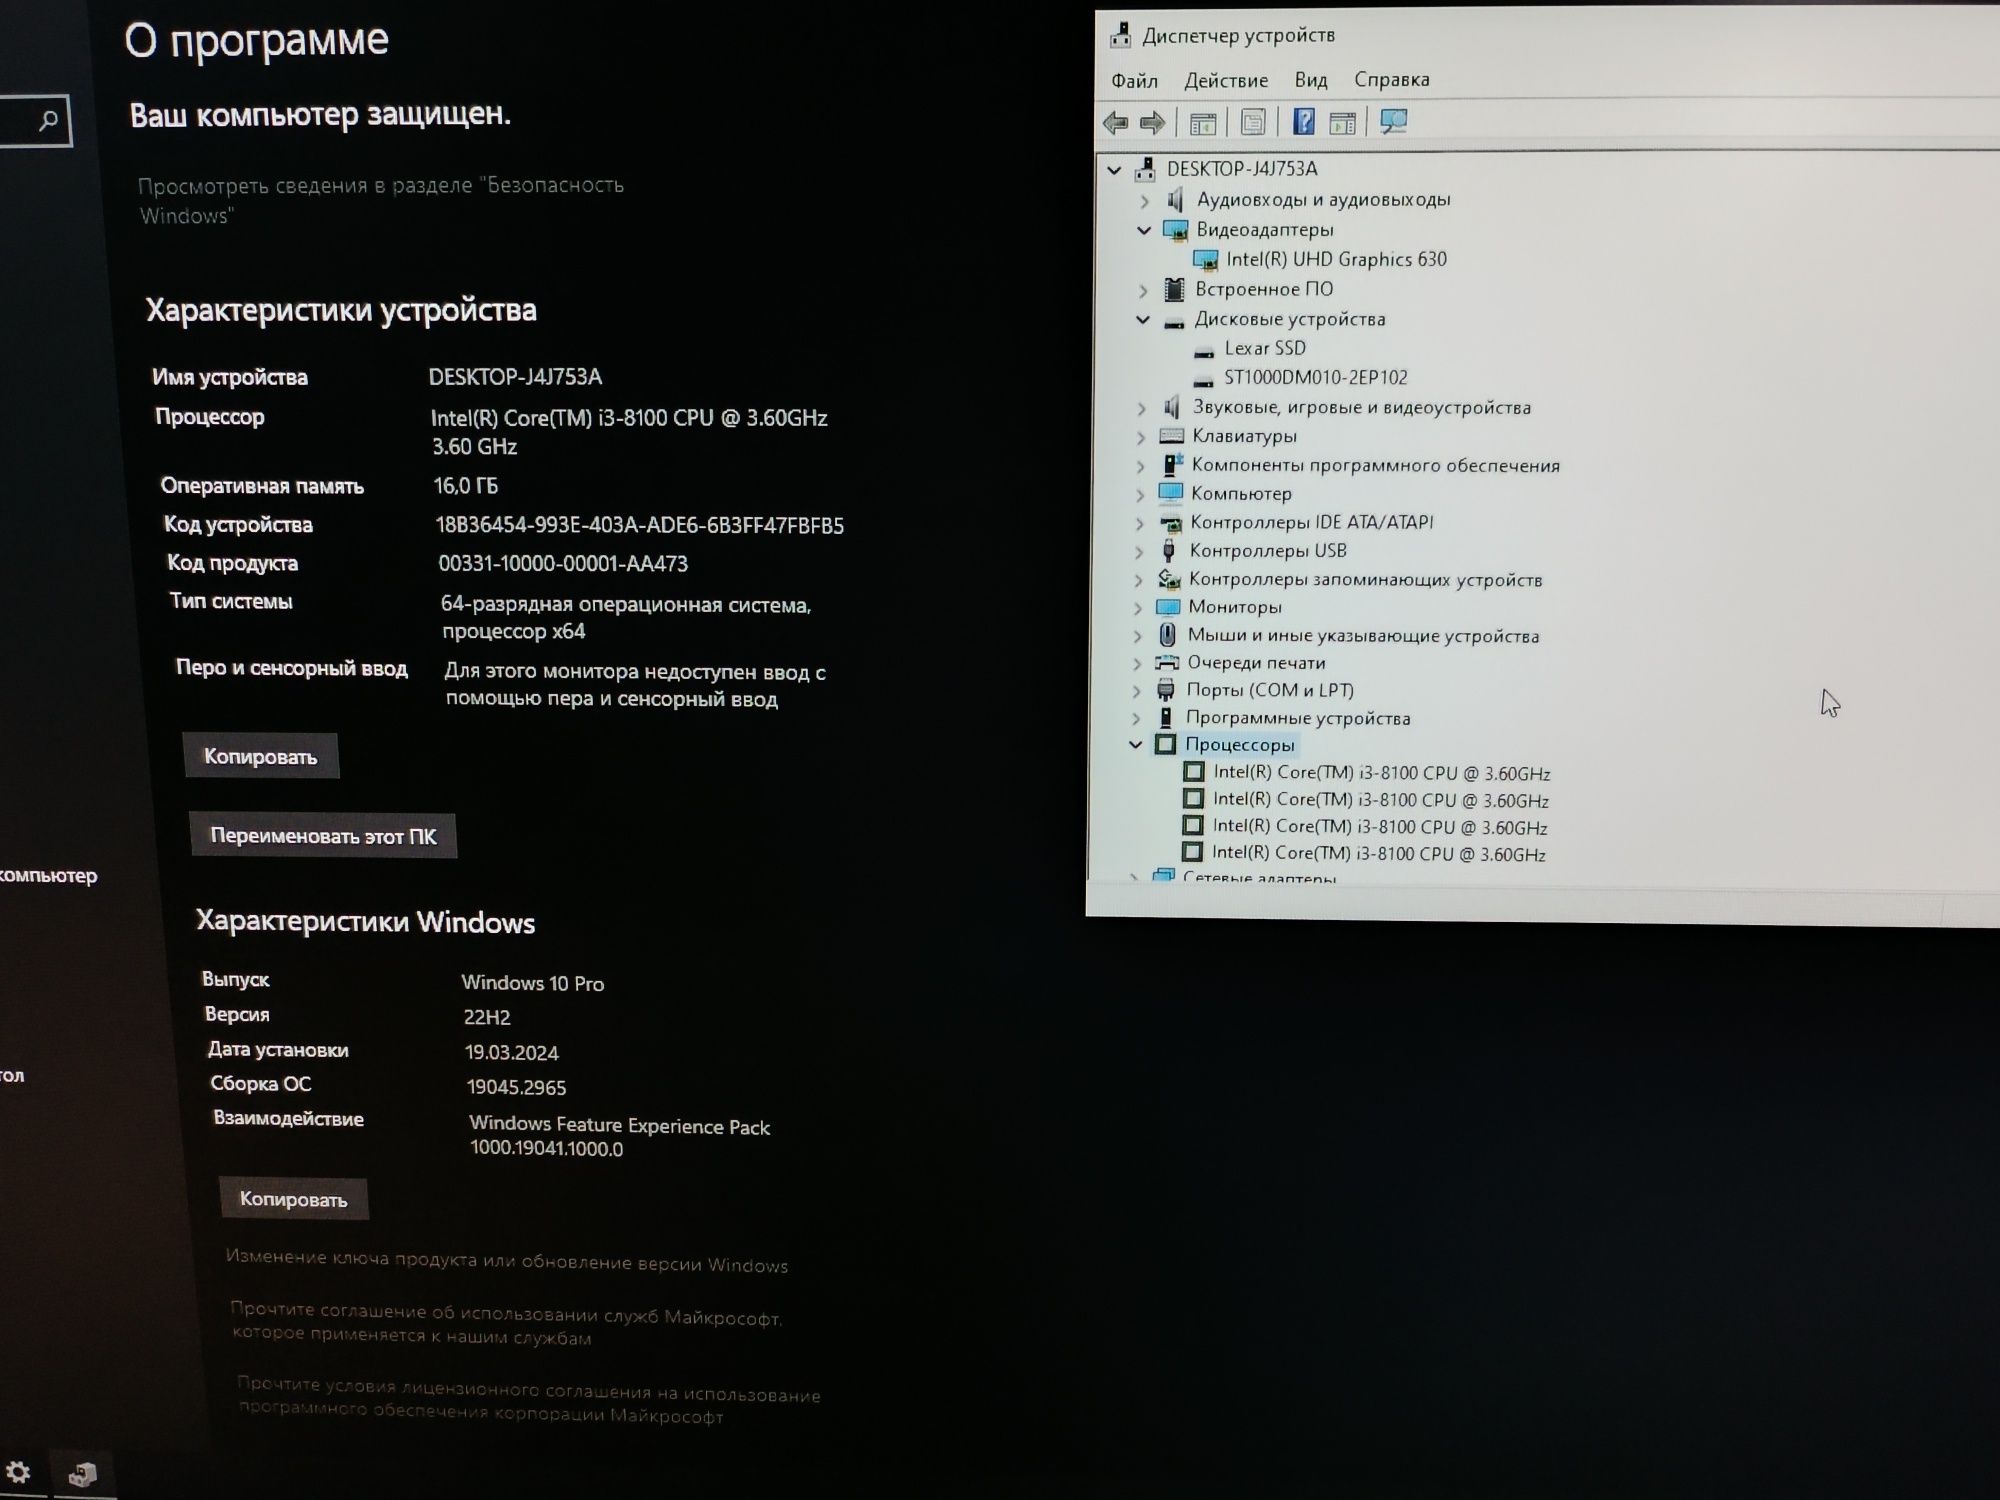Click the Встроенное ПО firmware icon
The height and width of the screenshot is (1500, 2000).
point(1174,289)
